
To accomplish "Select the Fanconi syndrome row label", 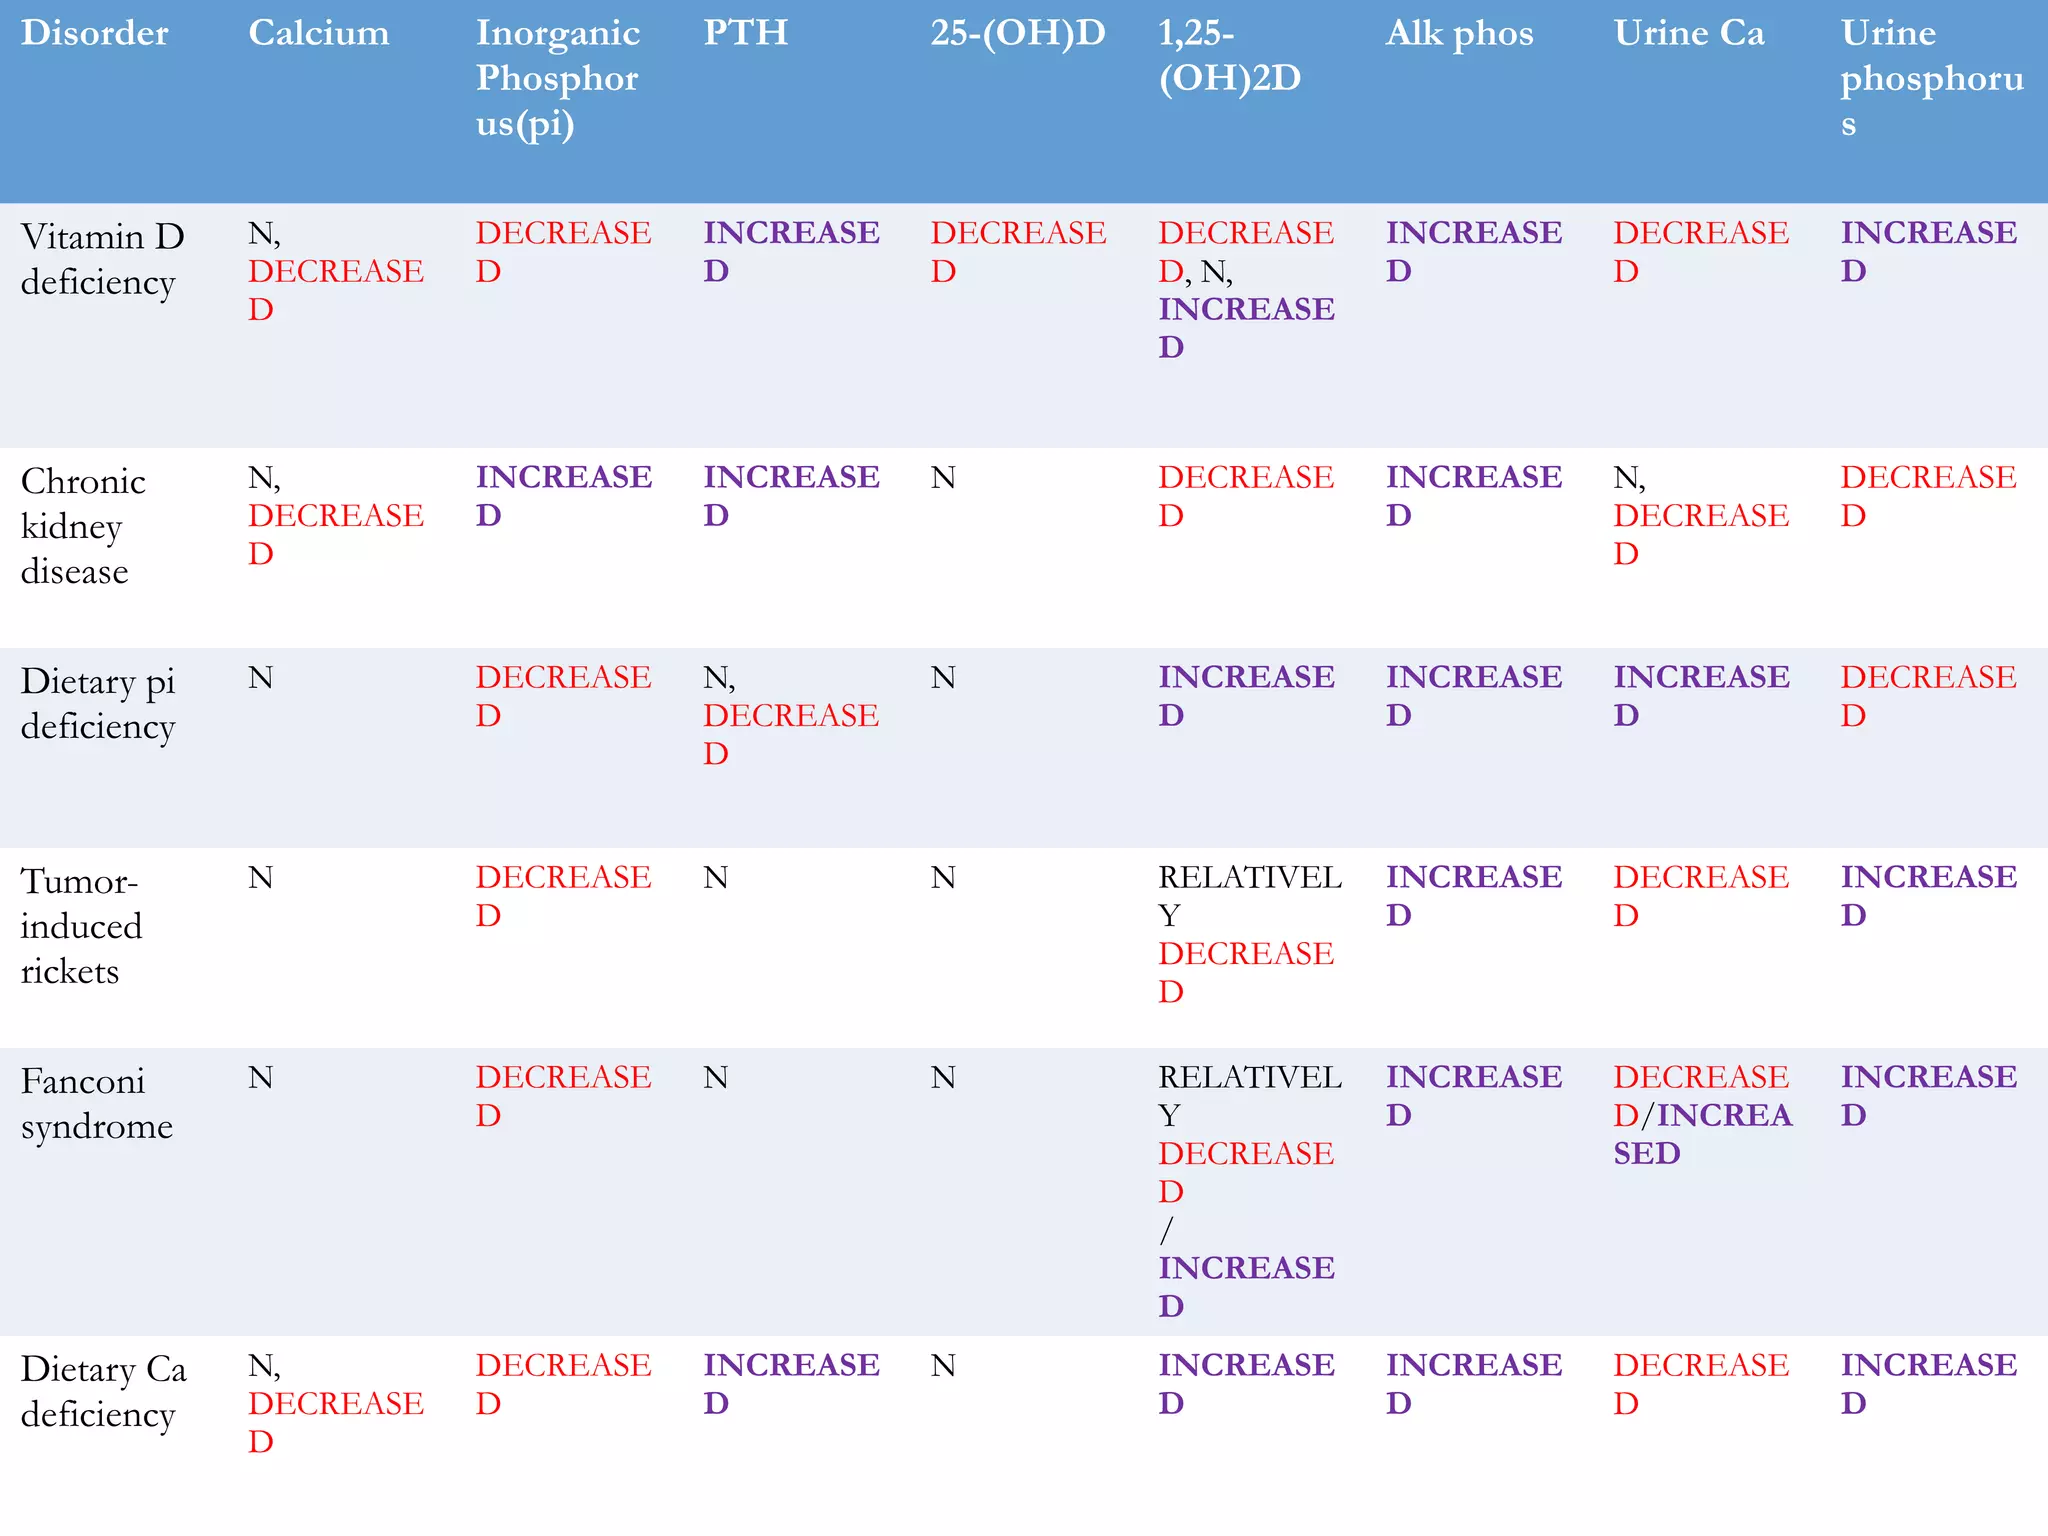I will pyautogui.click(x=96, y=1103).
